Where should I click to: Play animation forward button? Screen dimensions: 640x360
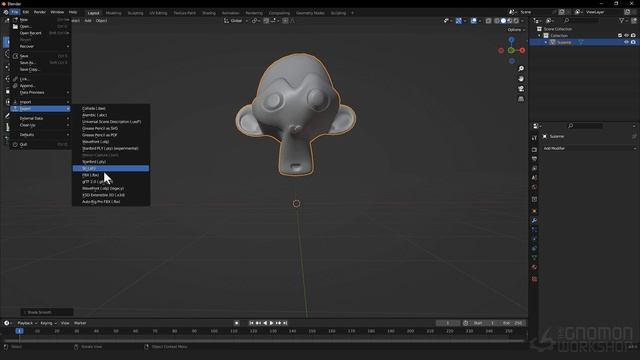[x=271, y=323]
